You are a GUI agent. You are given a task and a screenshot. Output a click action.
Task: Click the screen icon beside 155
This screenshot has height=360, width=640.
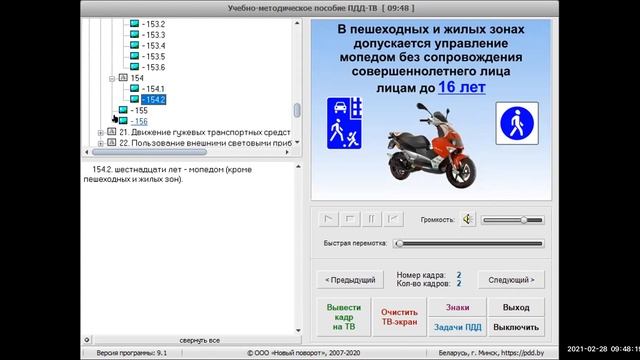[123, 110]
